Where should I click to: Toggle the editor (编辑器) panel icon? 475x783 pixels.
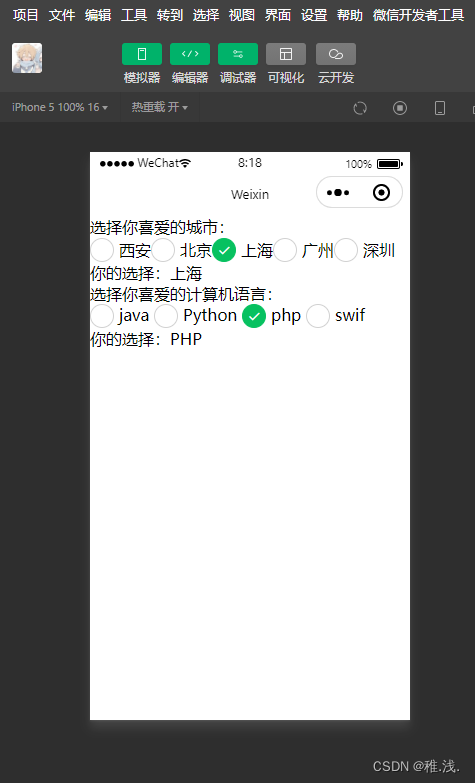pyautogui.click(x=190, y=54)
